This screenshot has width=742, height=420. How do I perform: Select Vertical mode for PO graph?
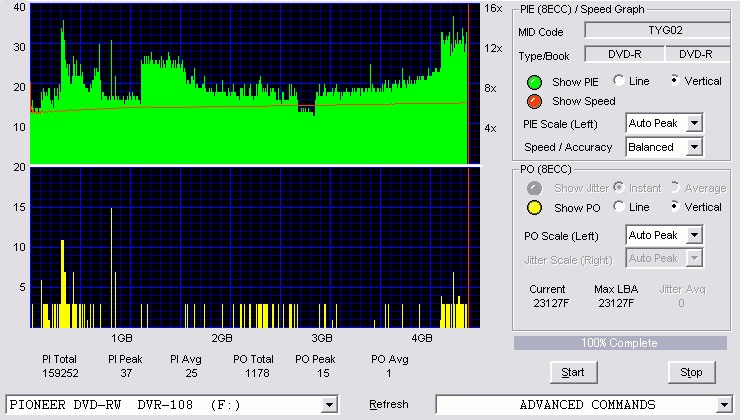click(x=674, y=206)
